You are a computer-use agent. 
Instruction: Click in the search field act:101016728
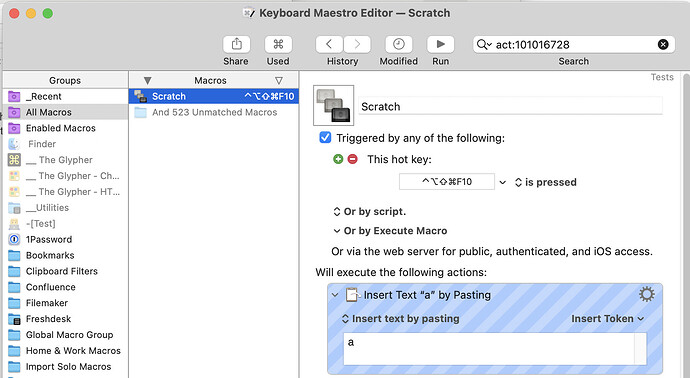pyautogui.click(x=574, y=44)
